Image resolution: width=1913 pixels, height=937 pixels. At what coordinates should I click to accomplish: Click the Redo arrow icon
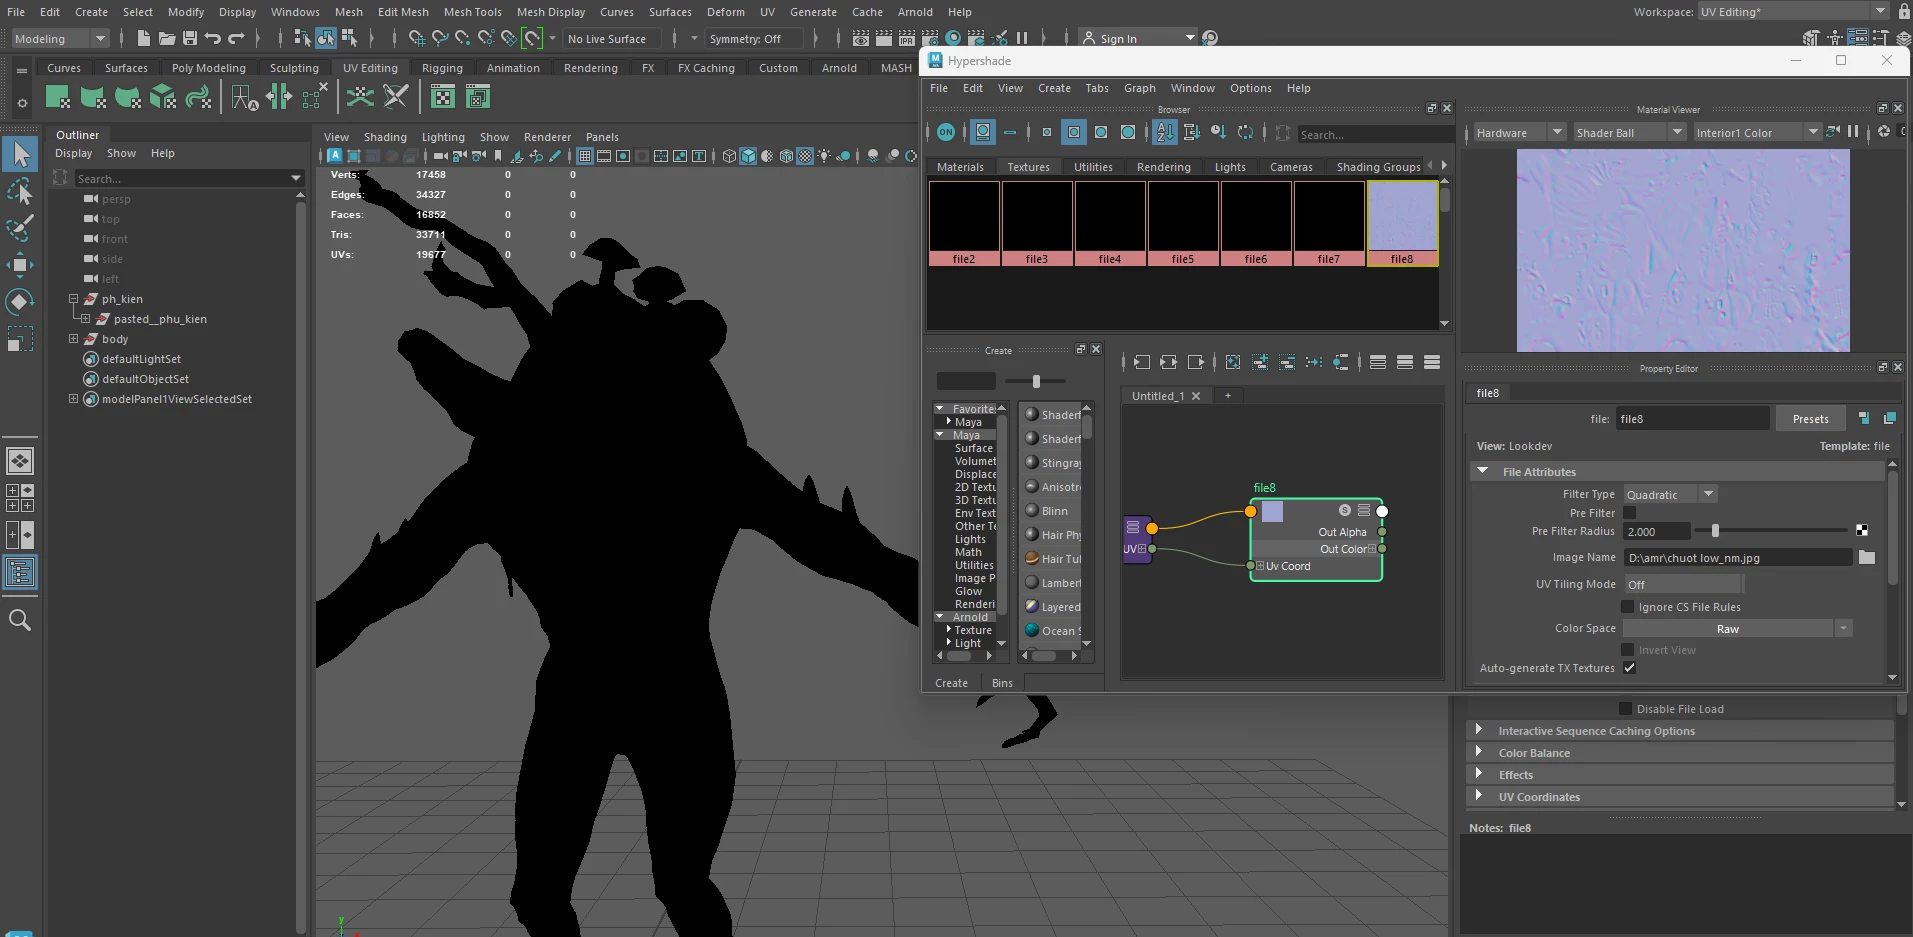coord(236,38)
